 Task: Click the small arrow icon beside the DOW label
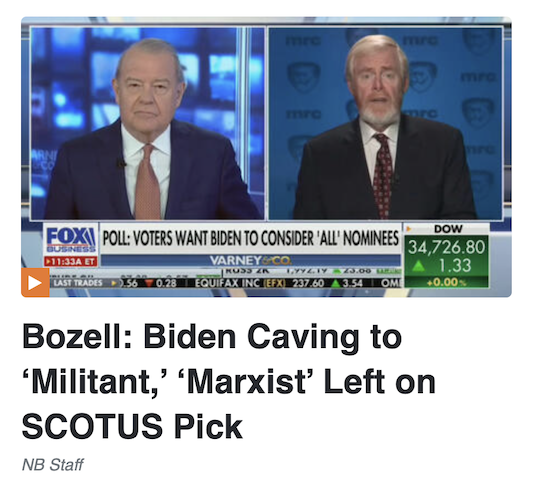click(407, 227)
